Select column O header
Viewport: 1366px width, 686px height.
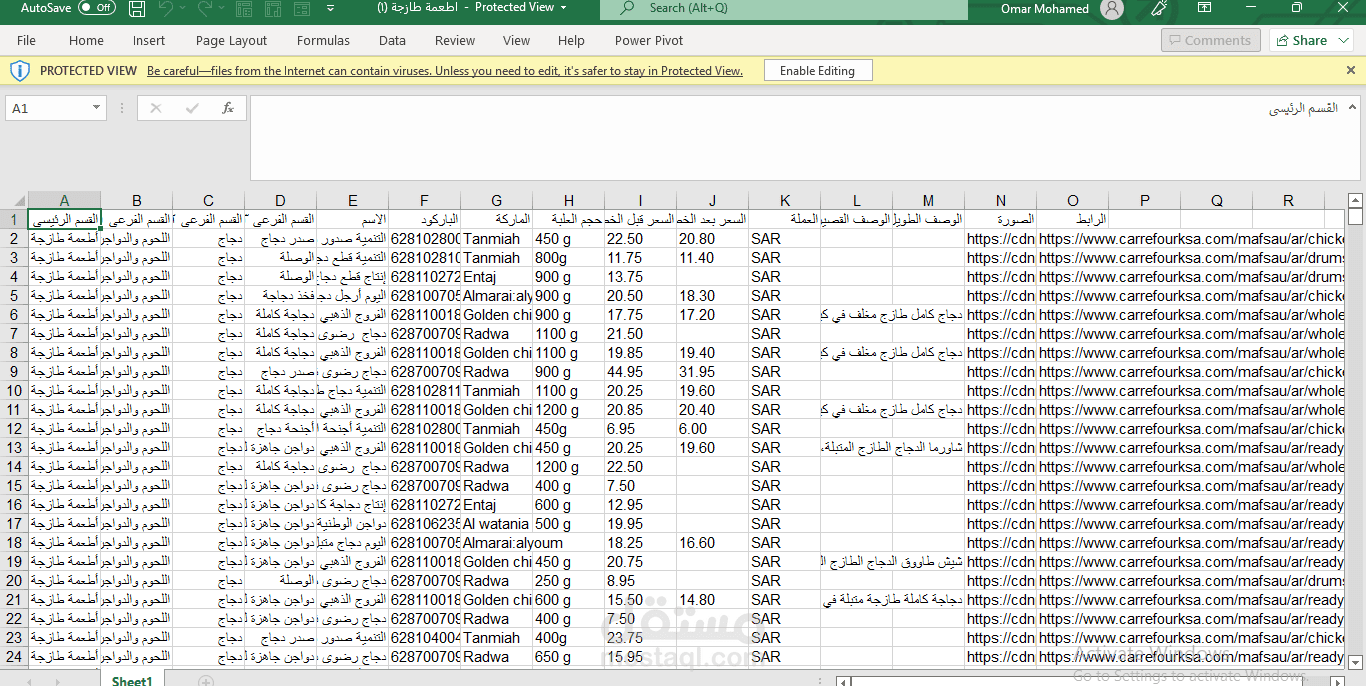1072,201
